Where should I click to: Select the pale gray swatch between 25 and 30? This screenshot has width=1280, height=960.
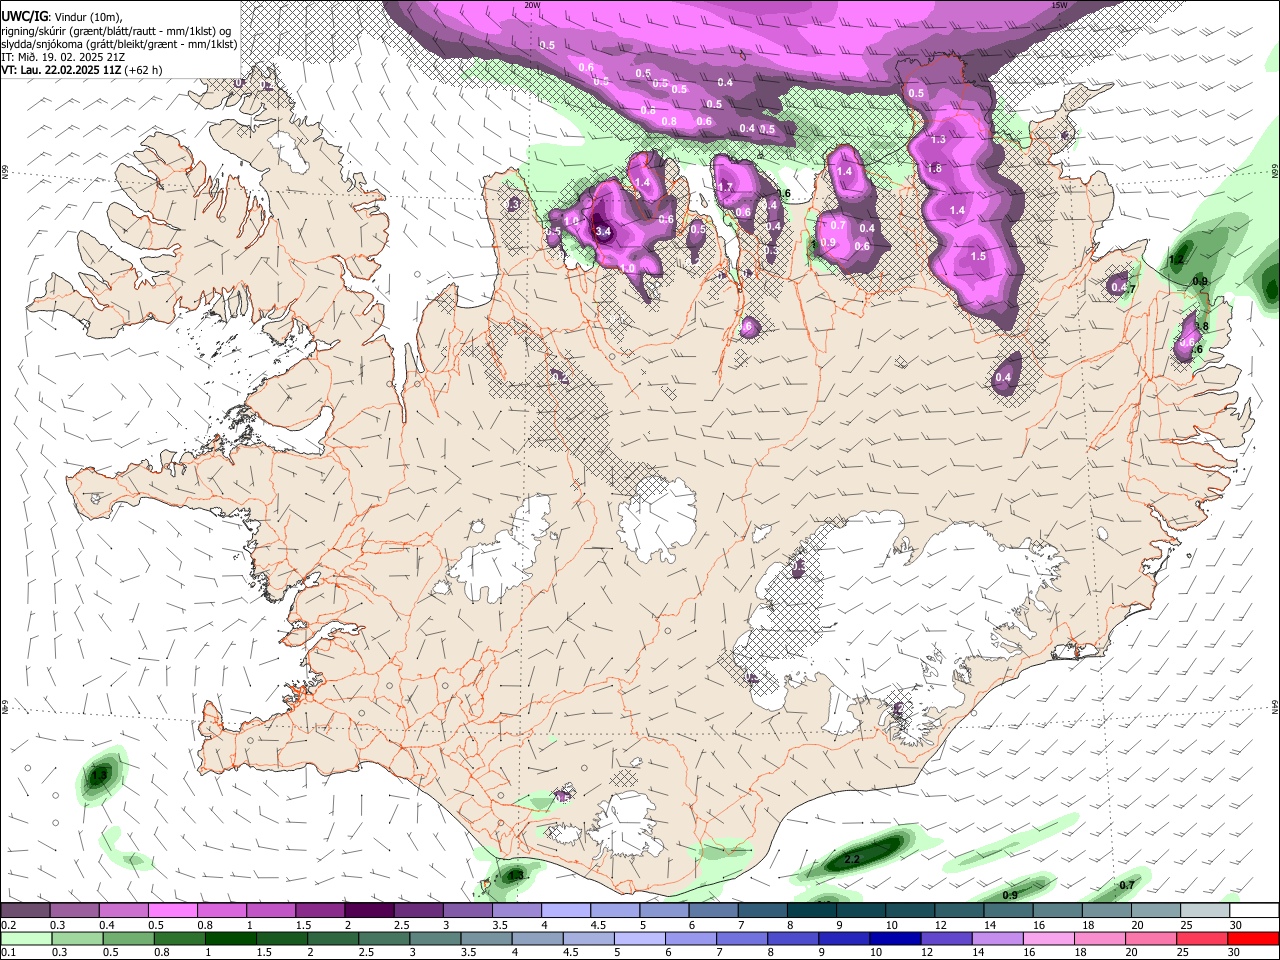(x=1206, y=911)
